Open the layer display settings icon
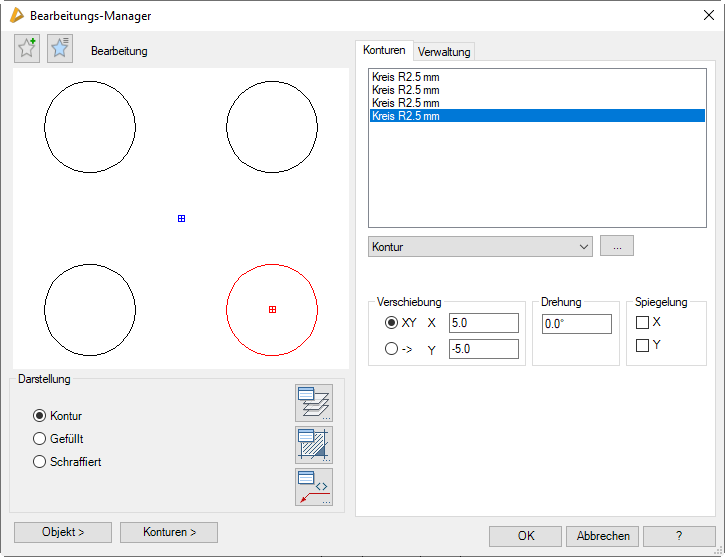725x557 pixels. tap(313, 403)
